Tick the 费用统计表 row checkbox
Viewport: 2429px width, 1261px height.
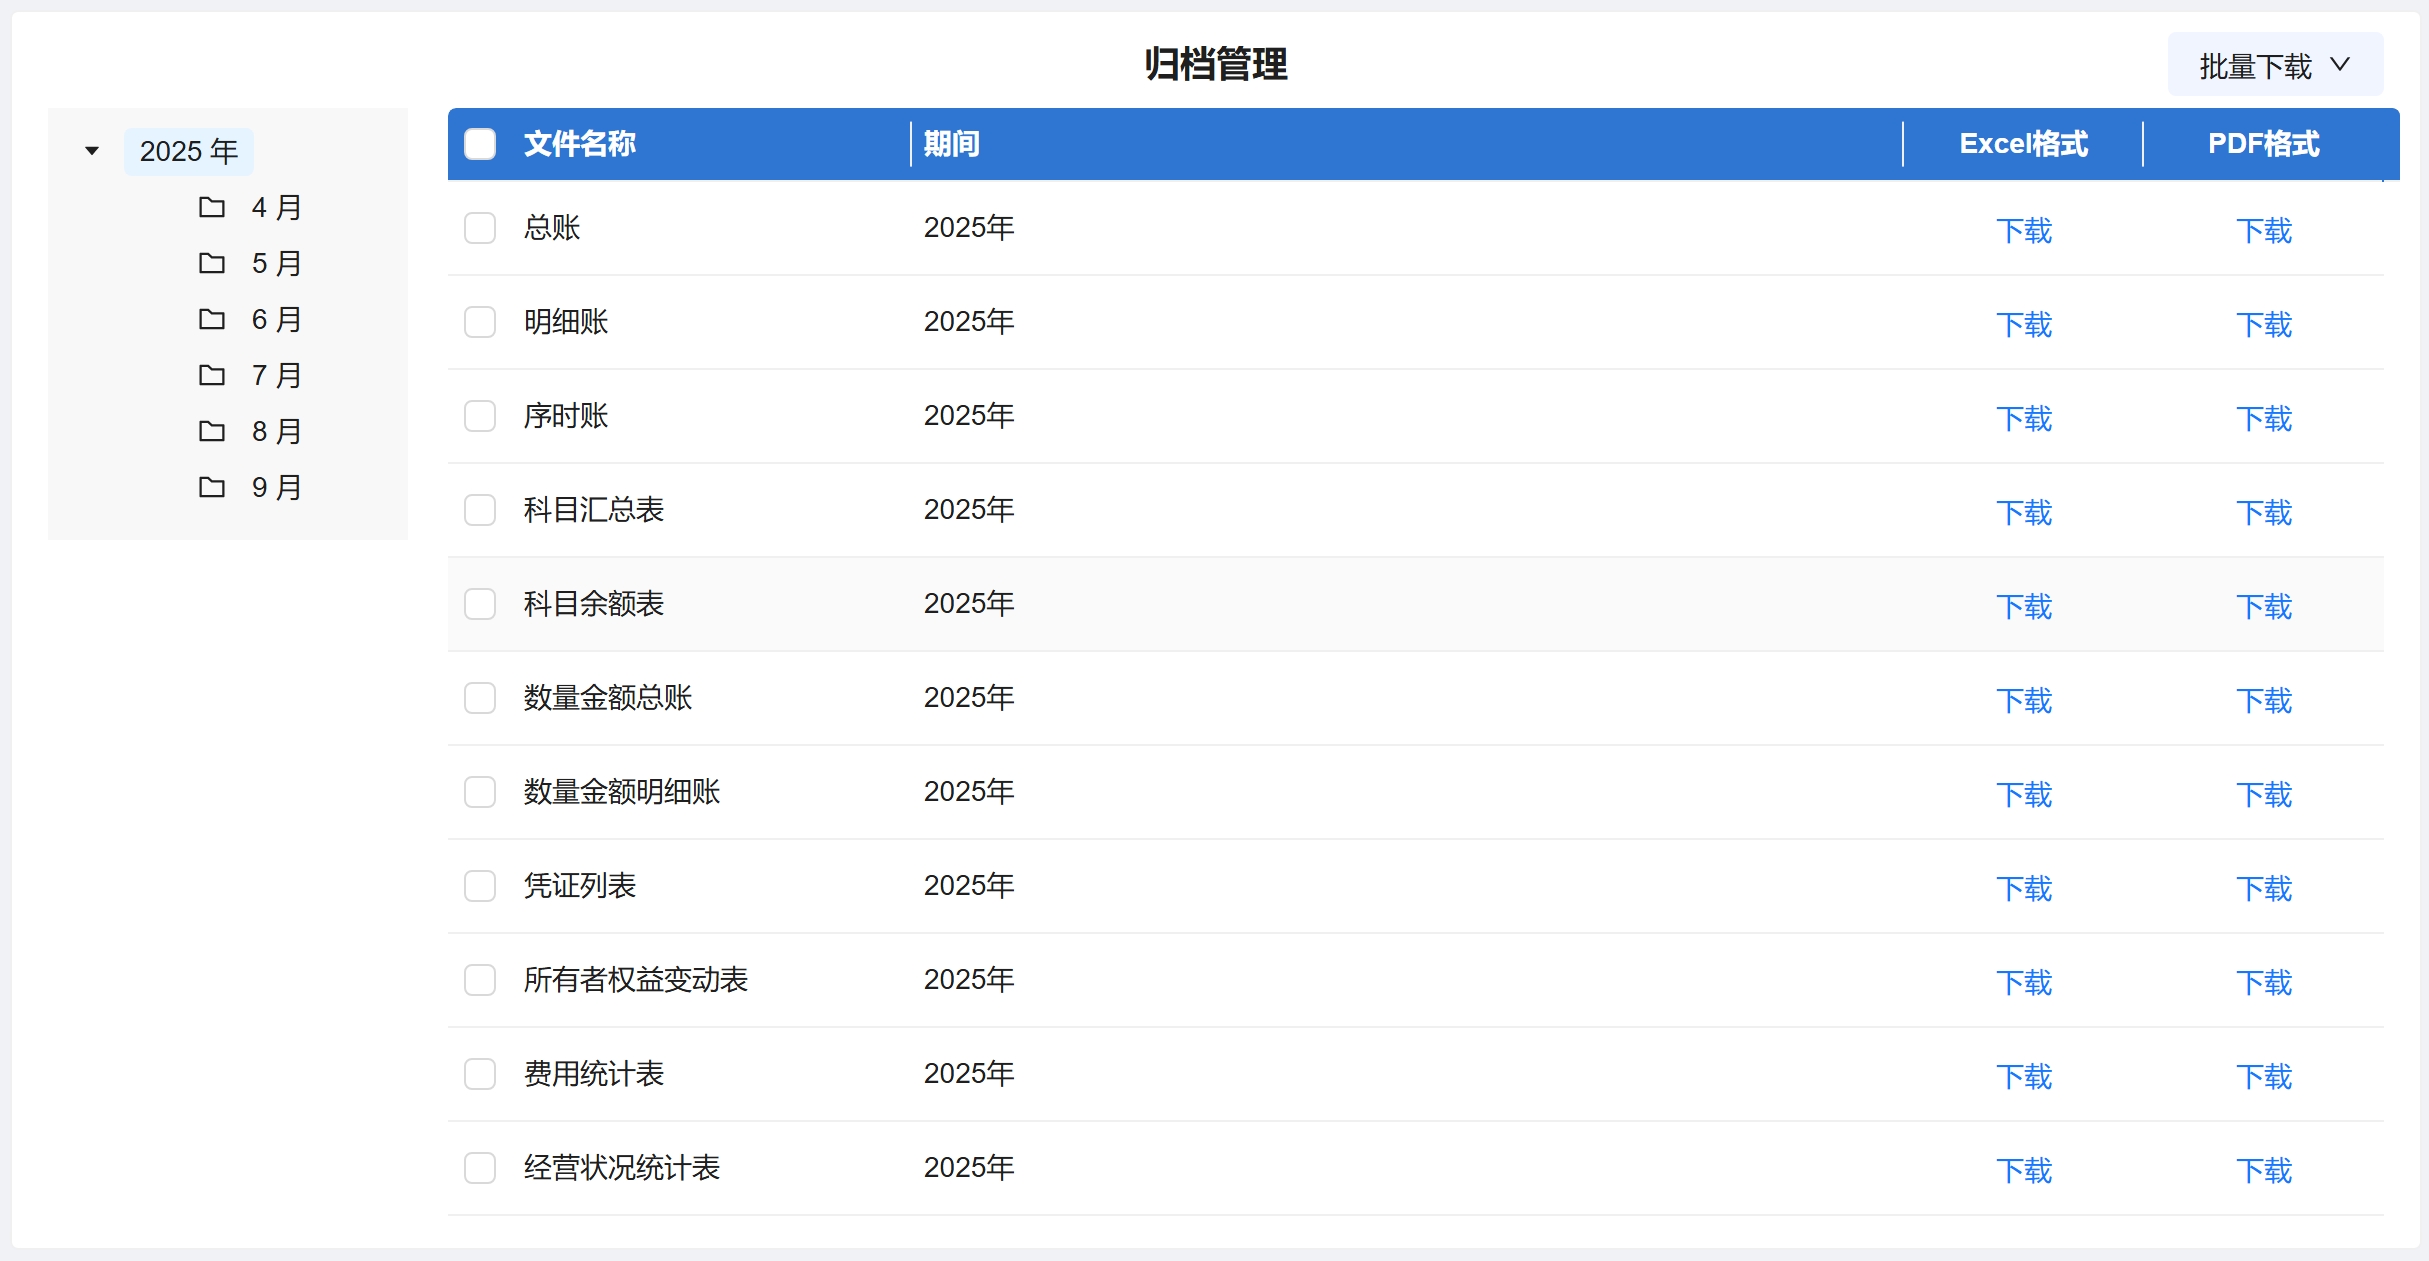pyautogui.click(x=480, y=1074)
